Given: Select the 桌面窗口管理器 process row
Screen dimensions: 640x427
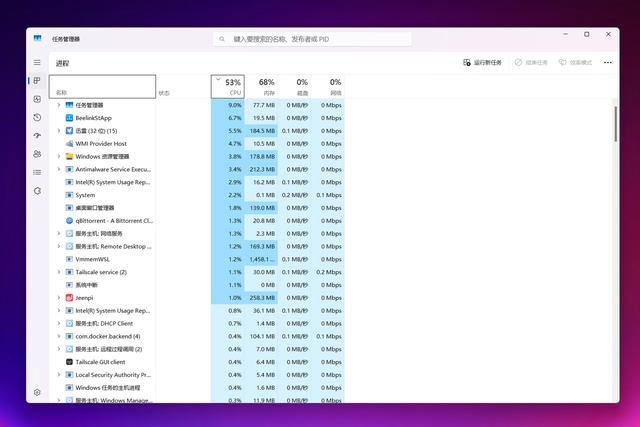Looking at the screenshot, I should click(196, 208).
